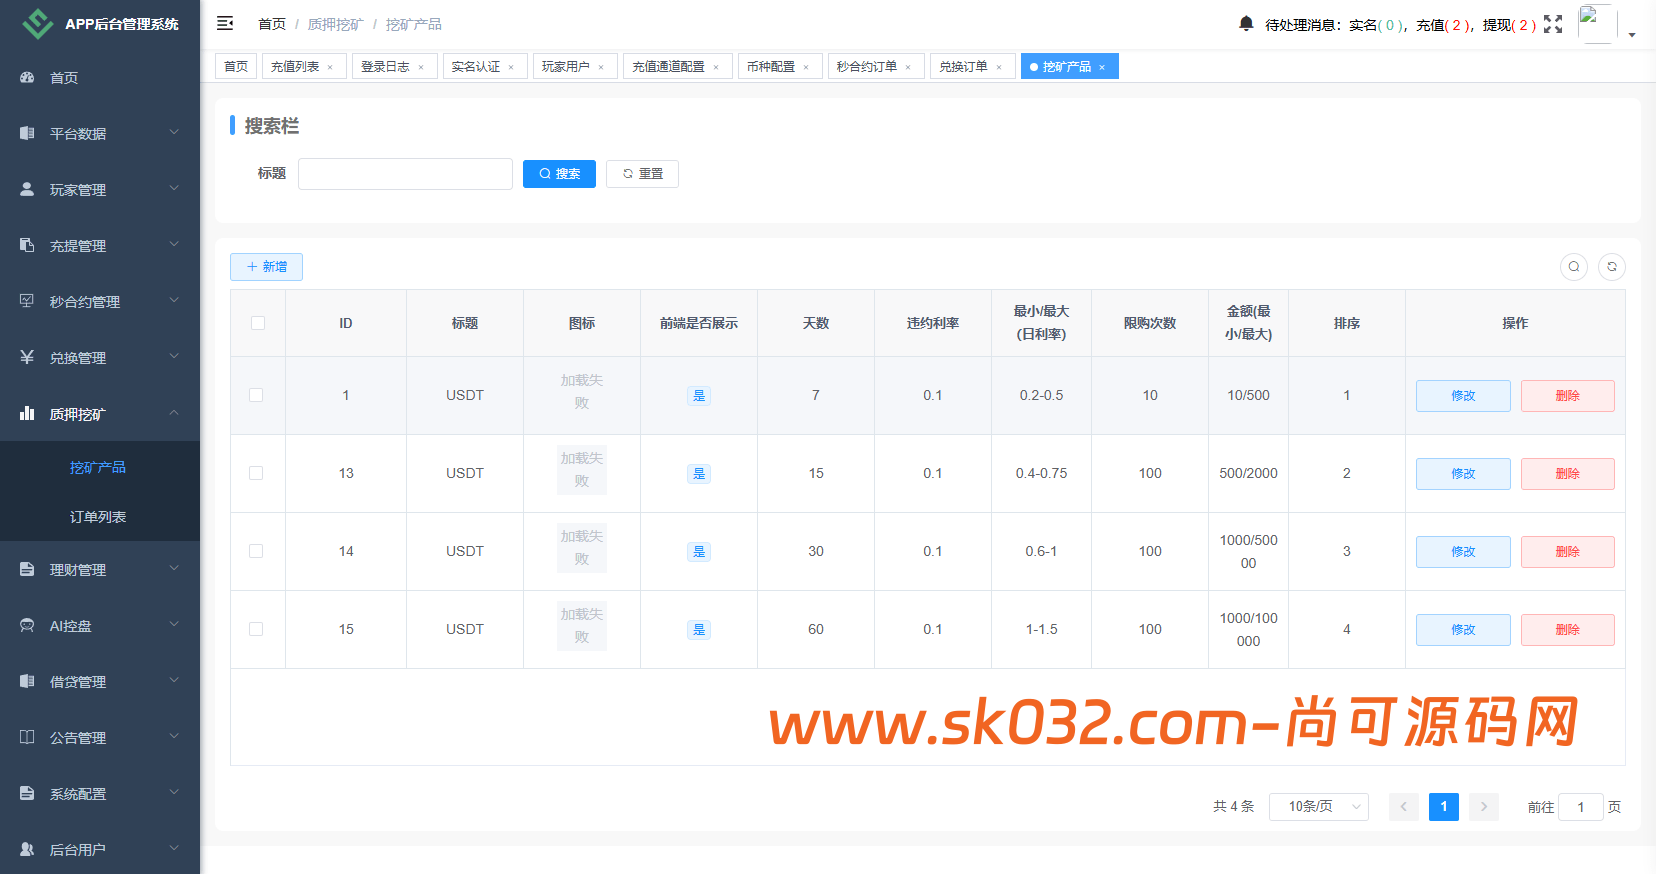The height and width of the screenshot is (874, 1656).
Task: Collapse the 质押挖矿 menu chevron
Action: (174, 412)
